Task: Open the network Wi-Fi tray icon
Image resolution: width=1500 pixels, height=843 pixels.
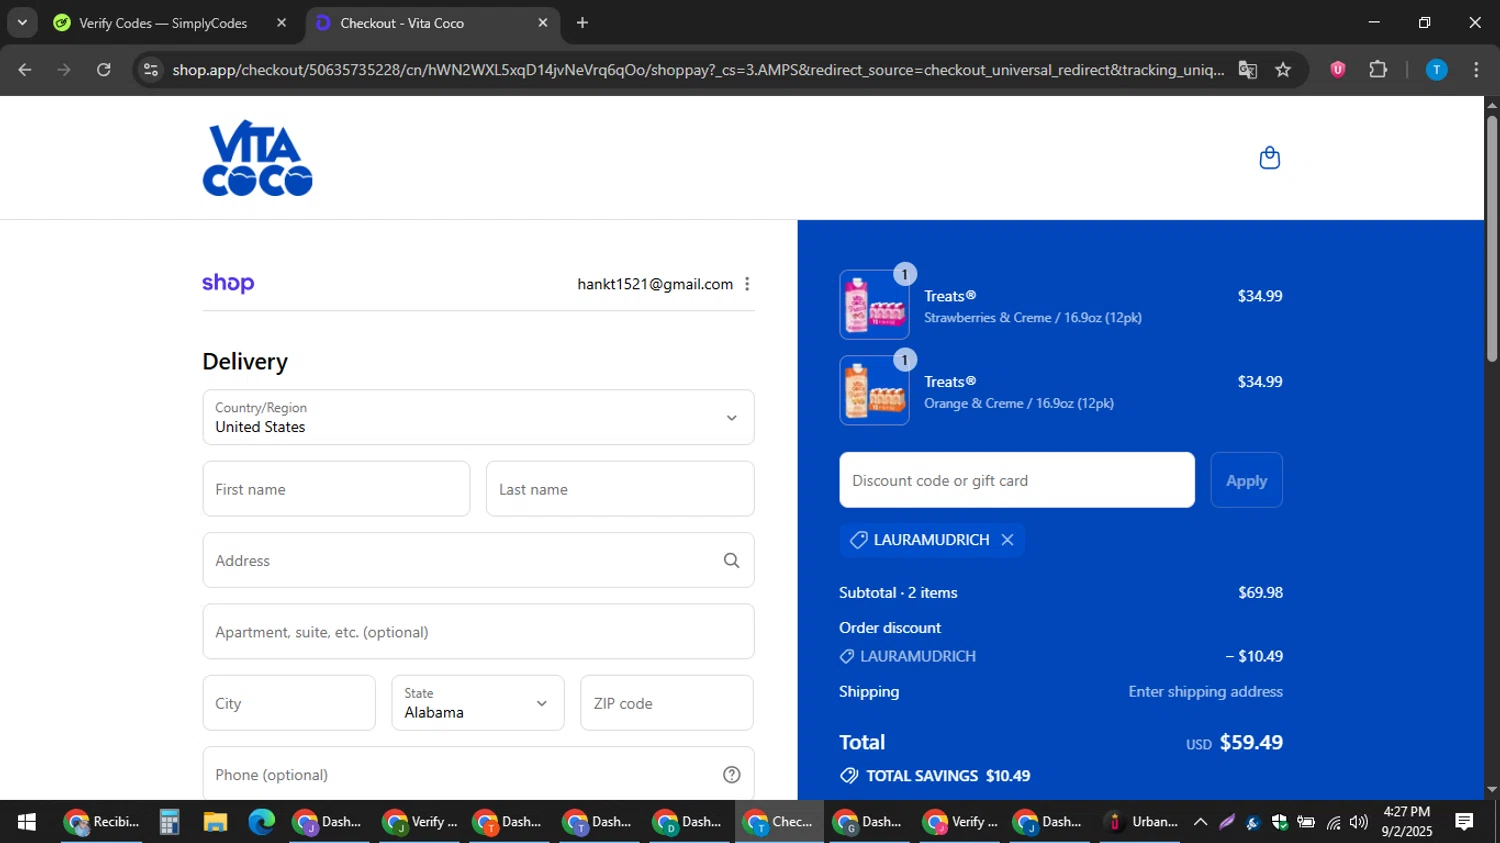Action: 1333,822
